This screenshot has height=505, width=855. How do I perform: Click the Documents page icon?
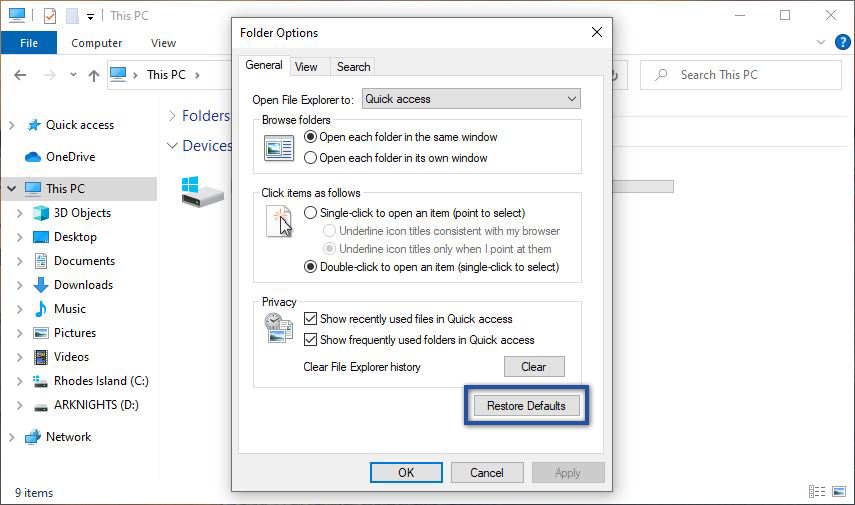tap(41, 261)
